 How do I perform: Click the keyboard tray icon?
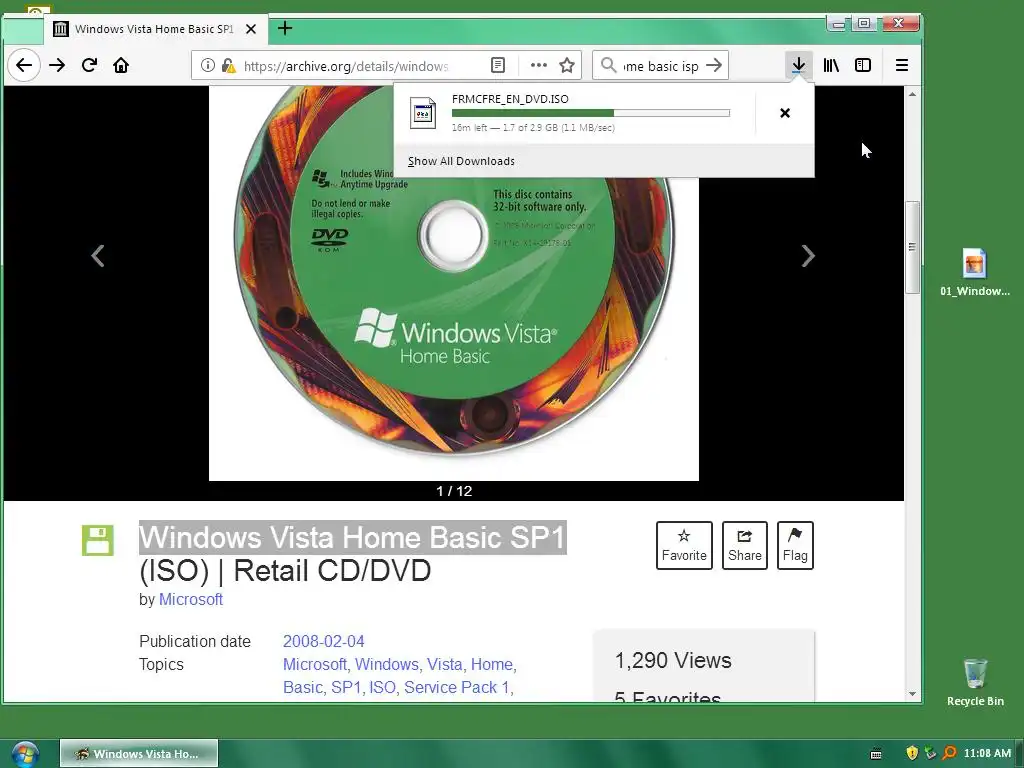tap(876, 754)
